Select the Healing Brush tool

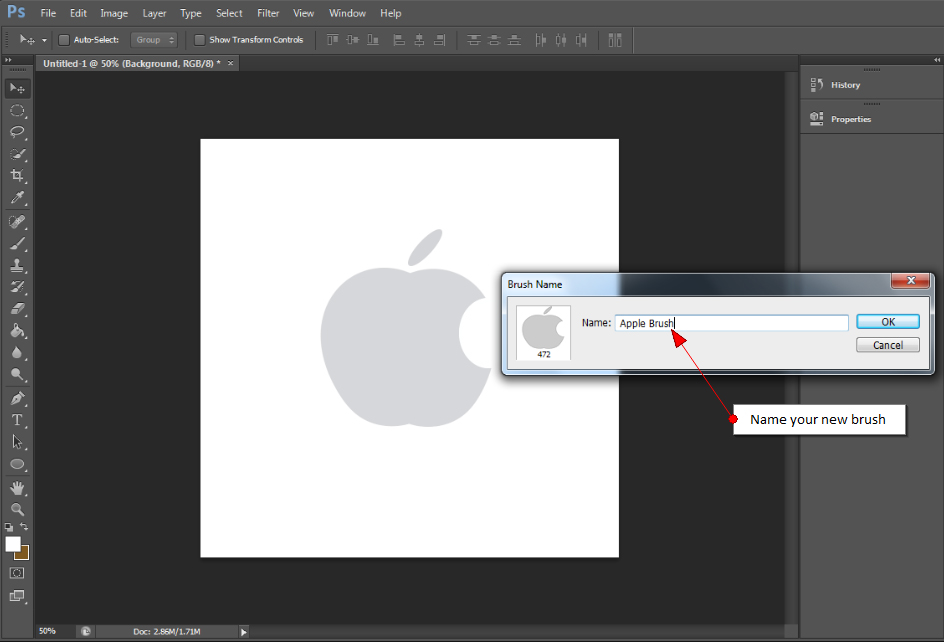(17, 222)
